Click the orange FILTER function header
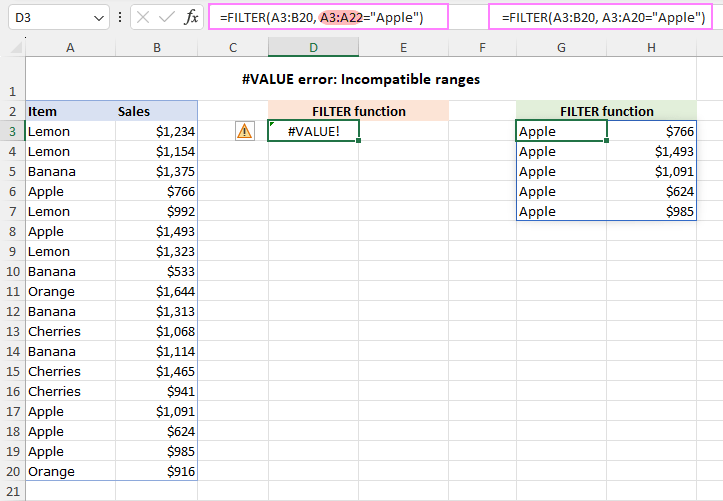This screenshot has width=723, height=501. (359, 111)
